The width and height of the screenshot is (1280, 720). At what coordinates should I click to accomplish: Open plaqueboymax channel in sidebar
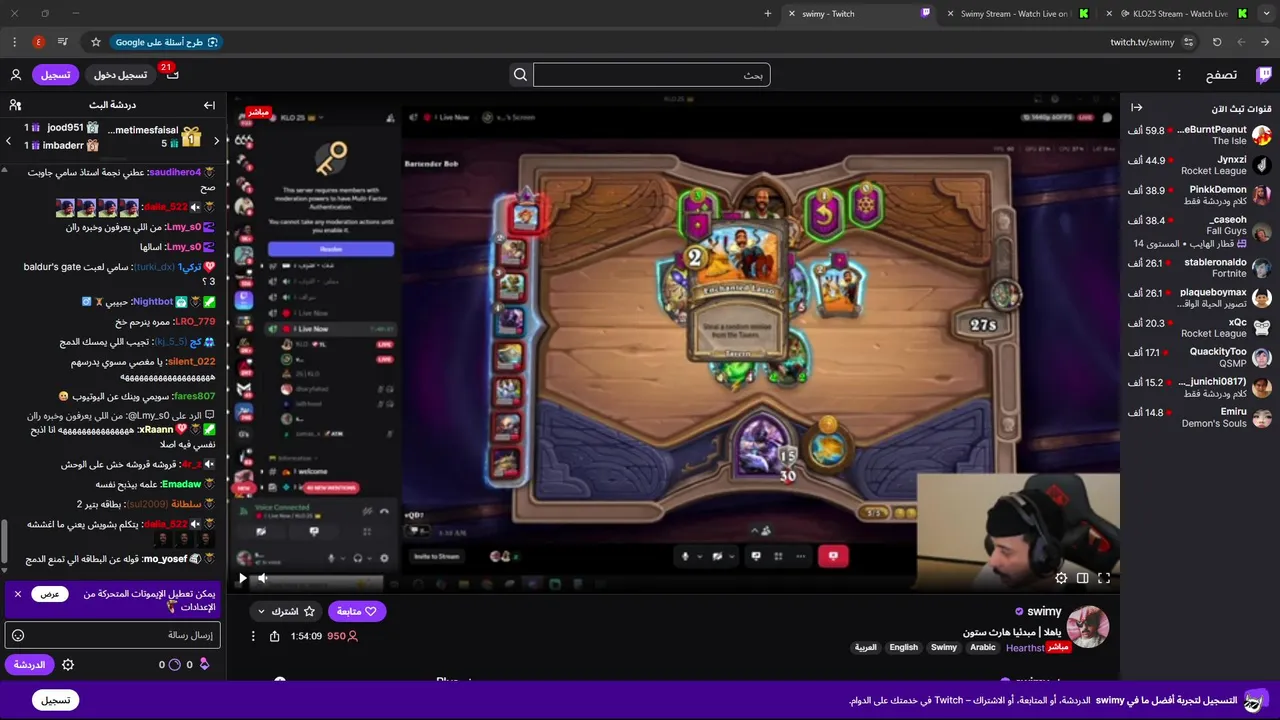tap(1199, 298)
